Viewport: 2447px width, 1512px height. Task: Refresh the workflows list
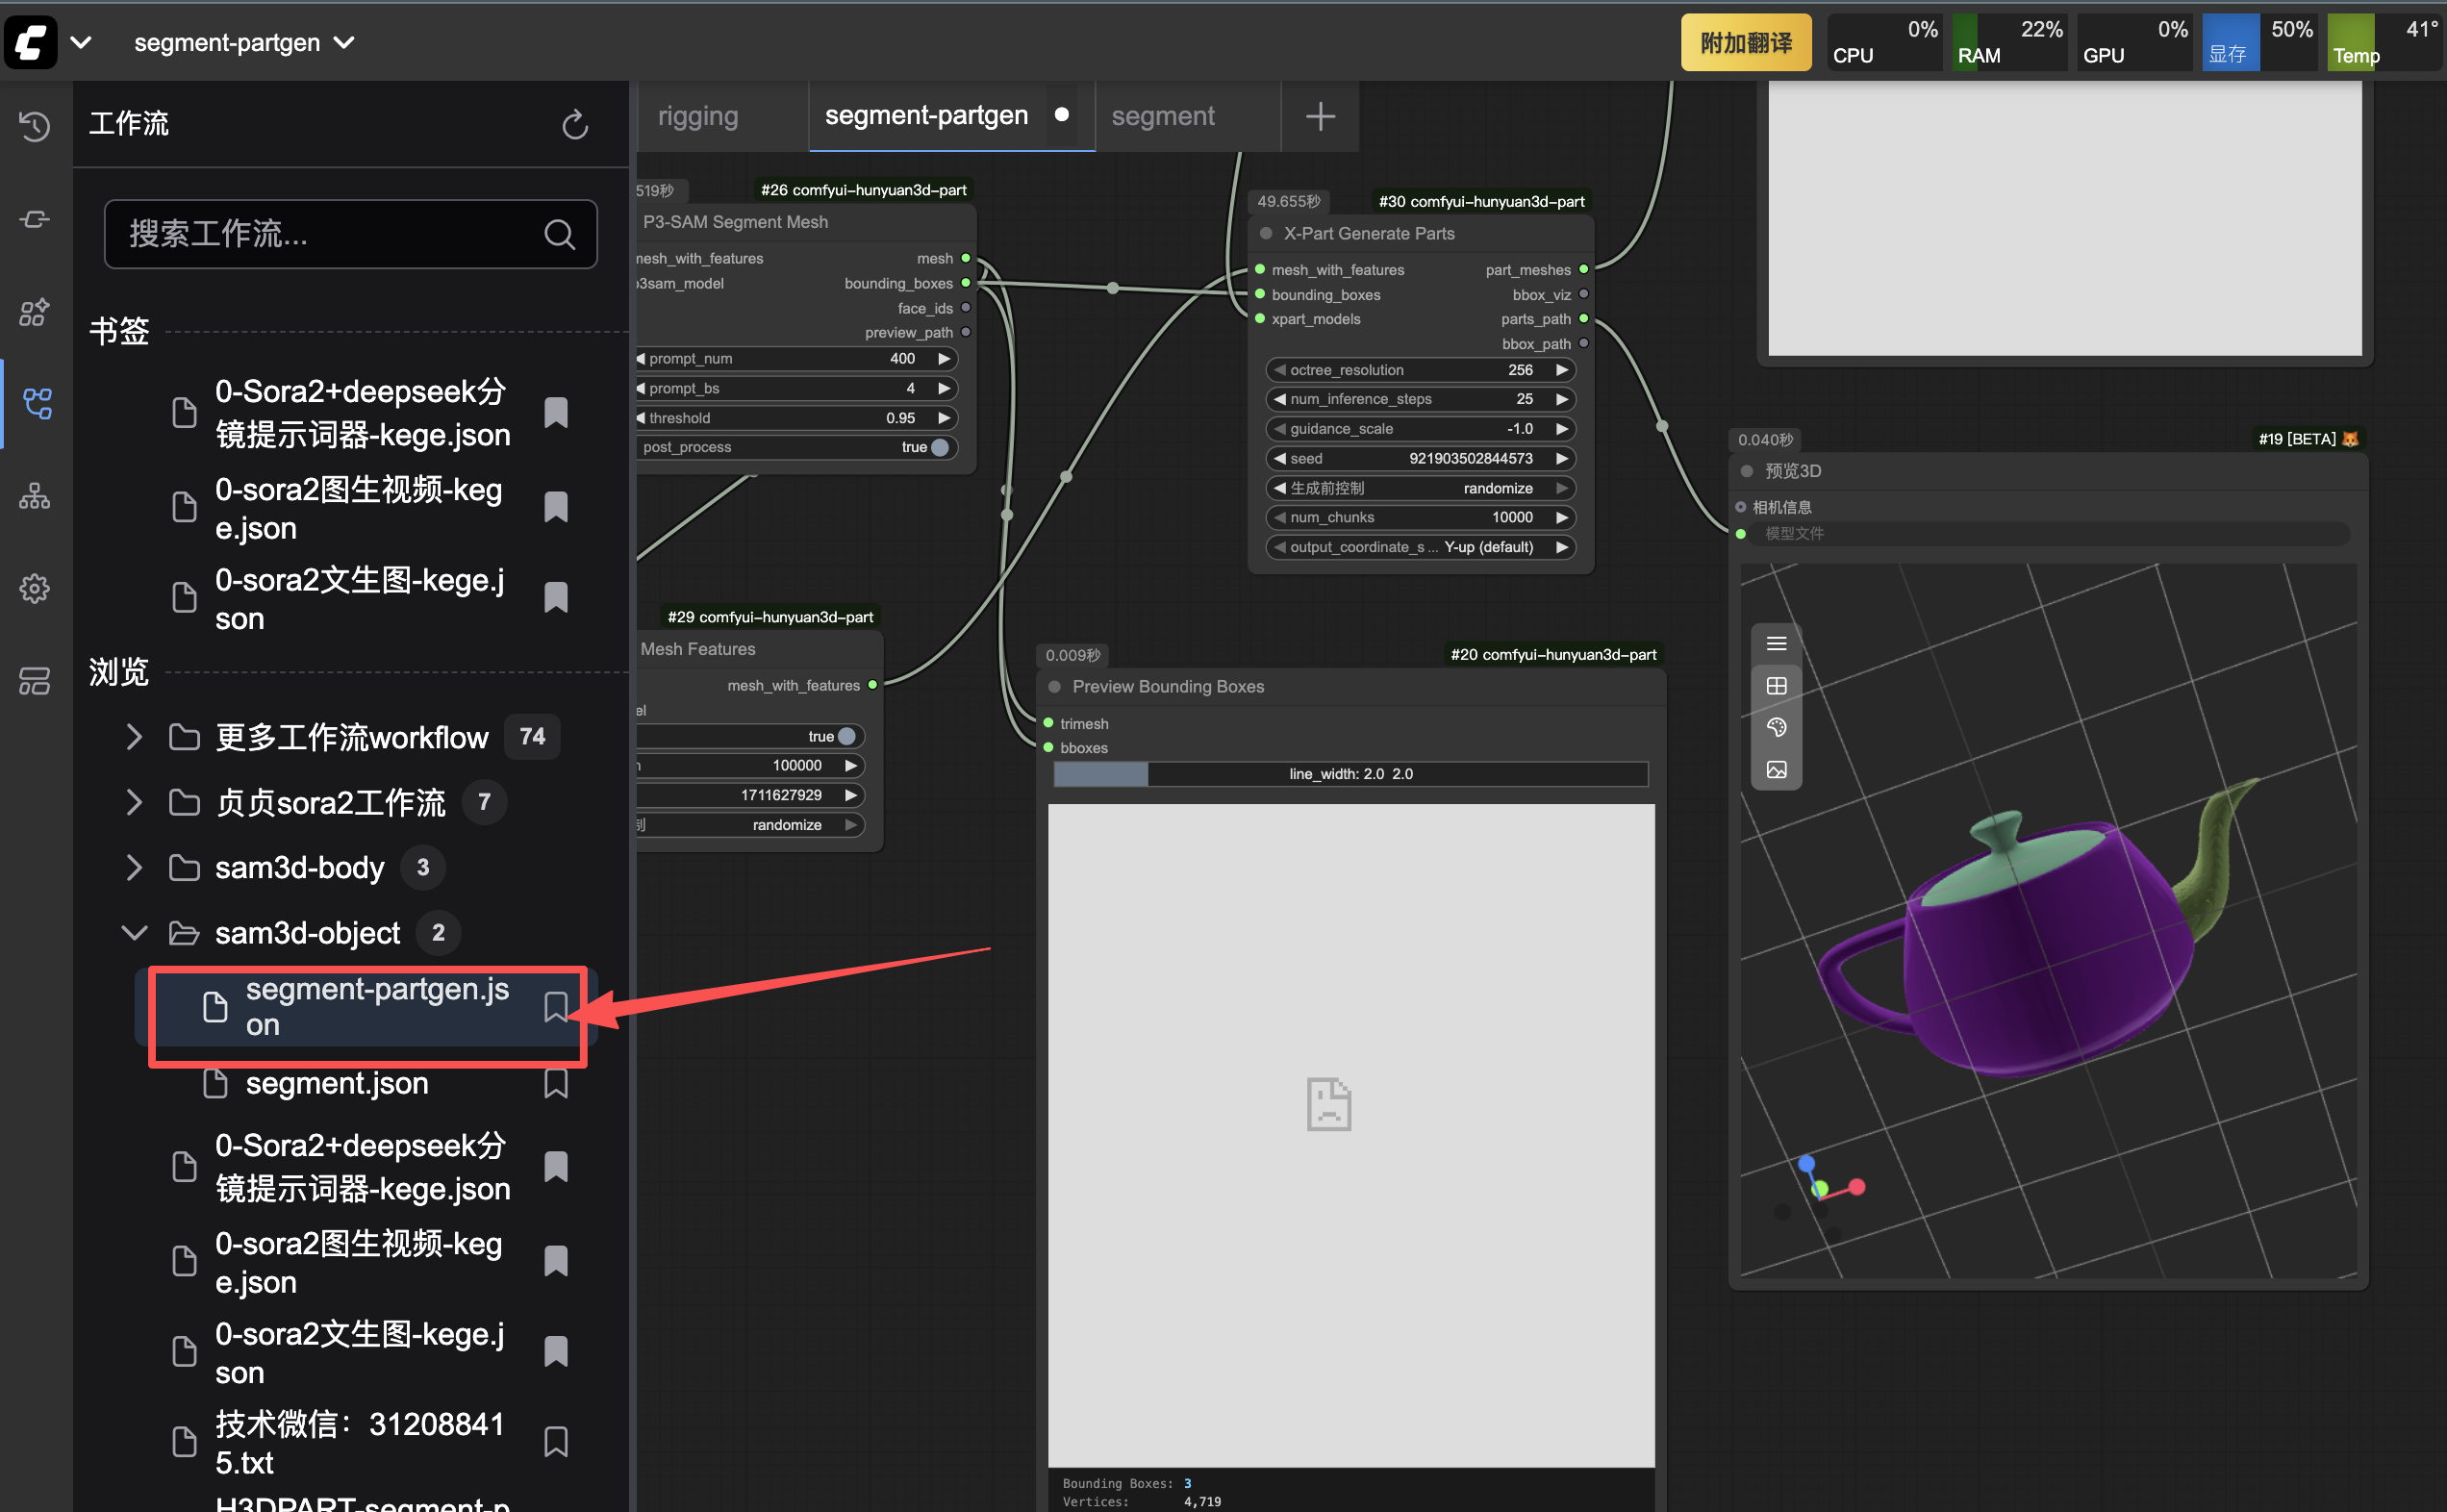575,125
